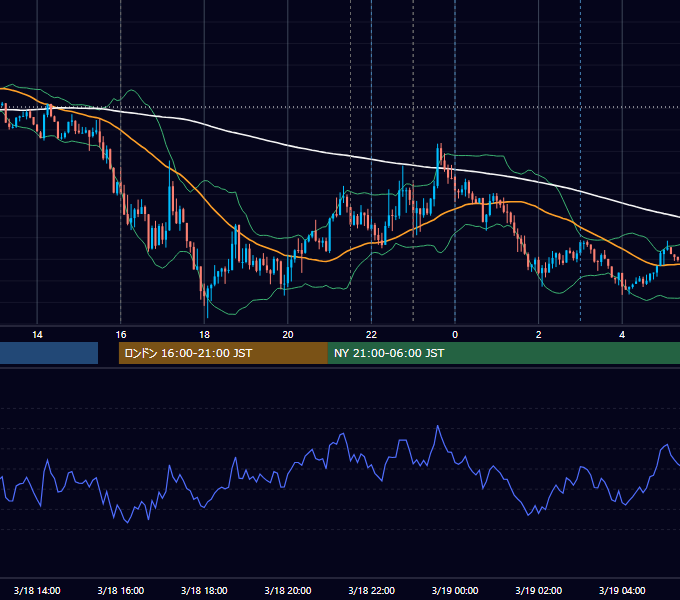Viewport: 680px width, 600px height.
Task: Click the 3/18 20:00 time label
Action: tap(288, 590)
